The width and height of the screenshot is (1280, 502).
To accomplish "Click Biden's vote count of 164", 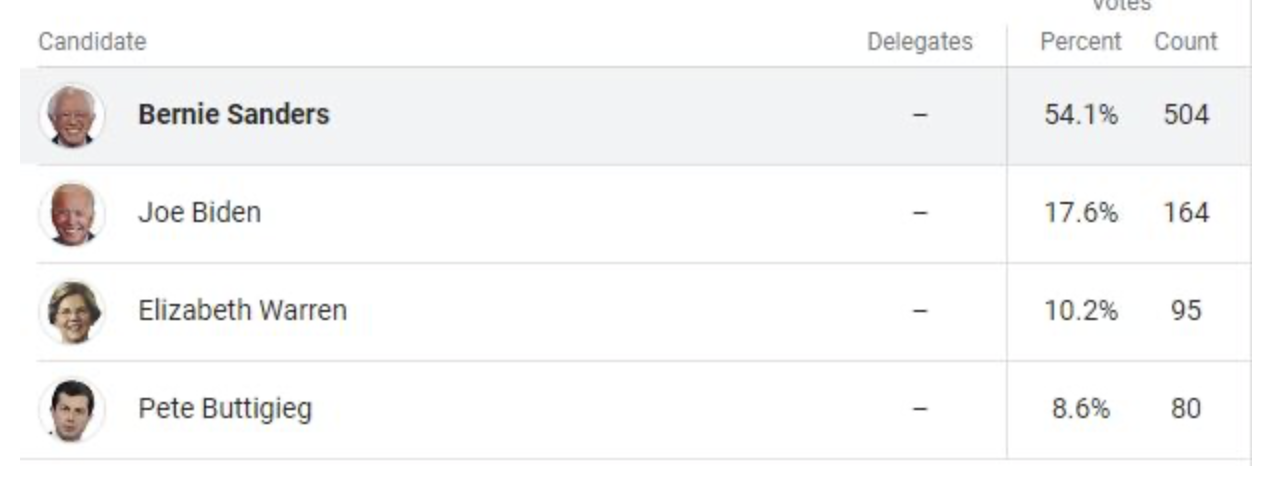I will 1186,213.
